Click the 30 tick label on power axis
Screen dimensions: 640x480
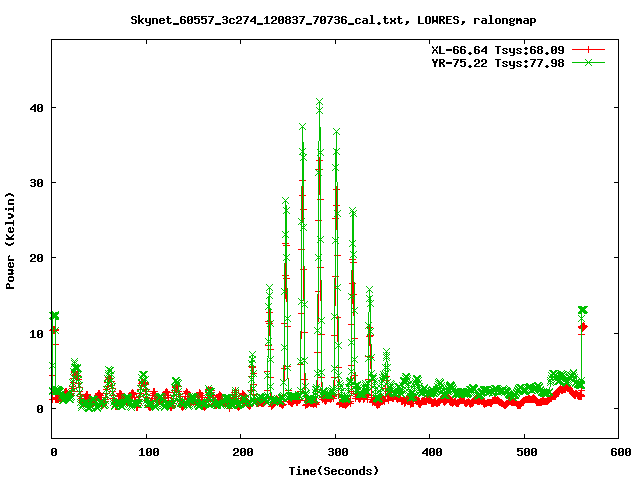click(x=35, y=183)
